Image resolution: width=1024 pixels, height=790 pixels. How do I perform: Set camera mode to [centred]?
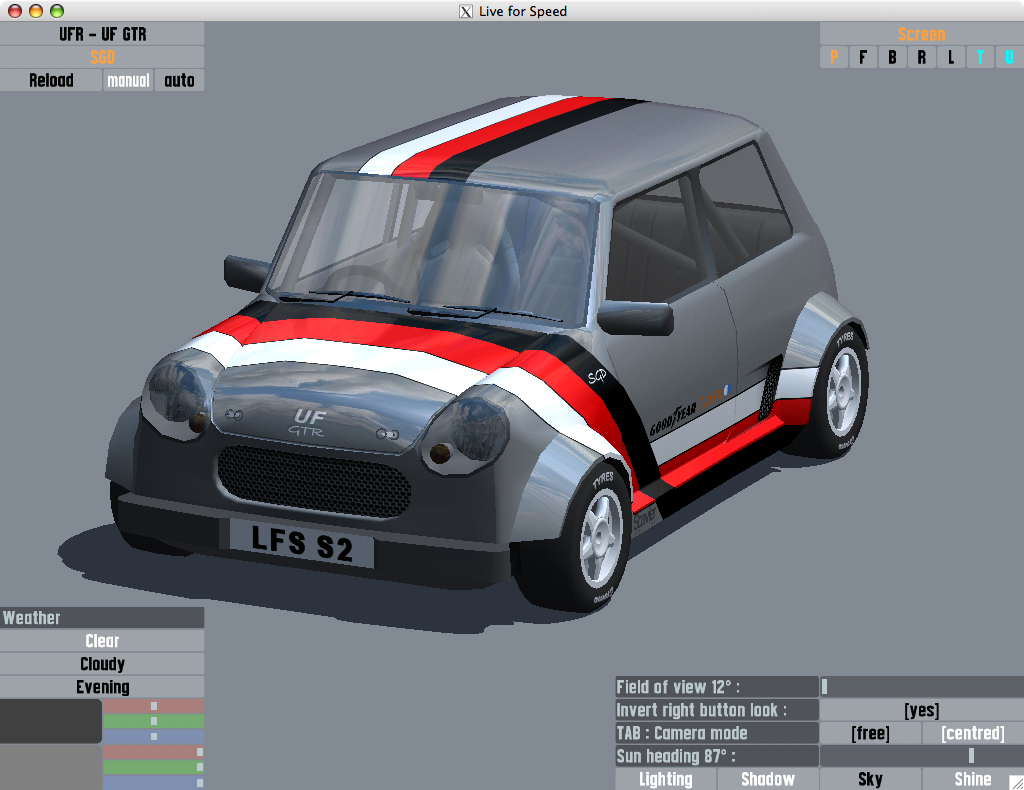tap(973, 733)
